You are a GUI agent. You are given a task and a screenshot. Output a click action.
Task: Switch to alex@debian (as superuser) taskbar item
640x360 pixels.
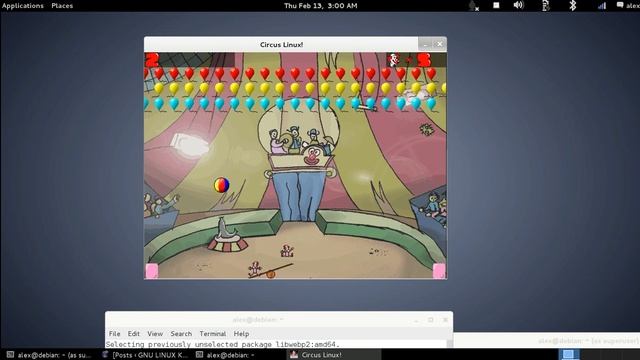coord(49,355)
